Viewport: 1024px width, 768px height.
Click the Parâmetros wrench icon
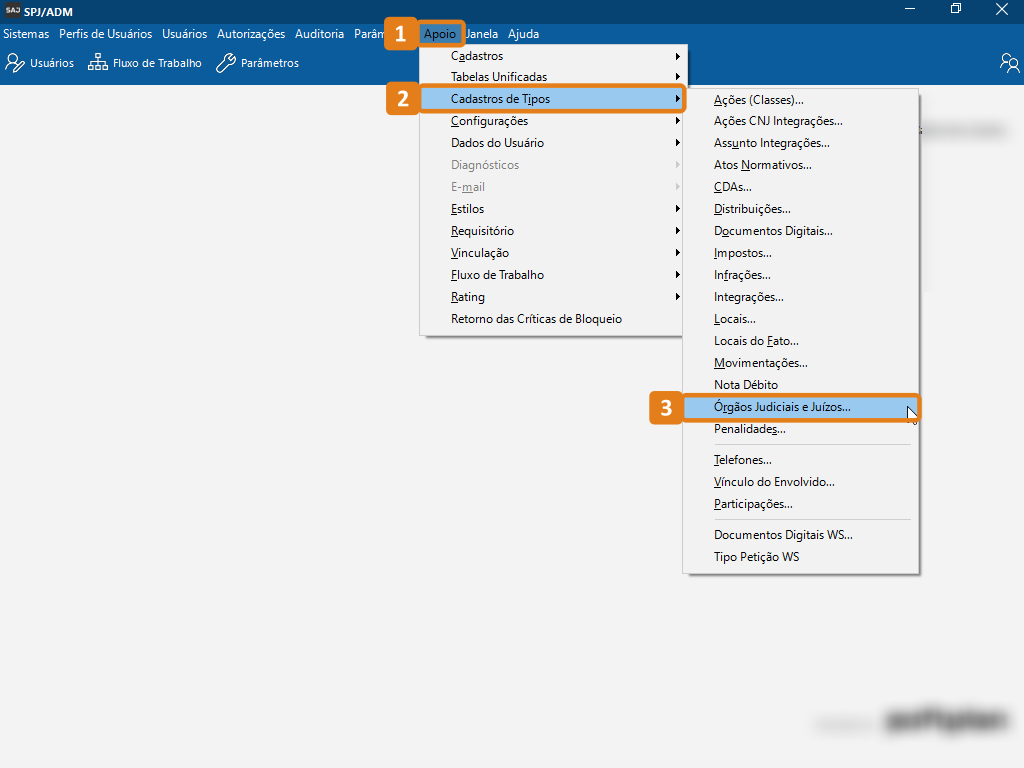click(x=226, y=63)
